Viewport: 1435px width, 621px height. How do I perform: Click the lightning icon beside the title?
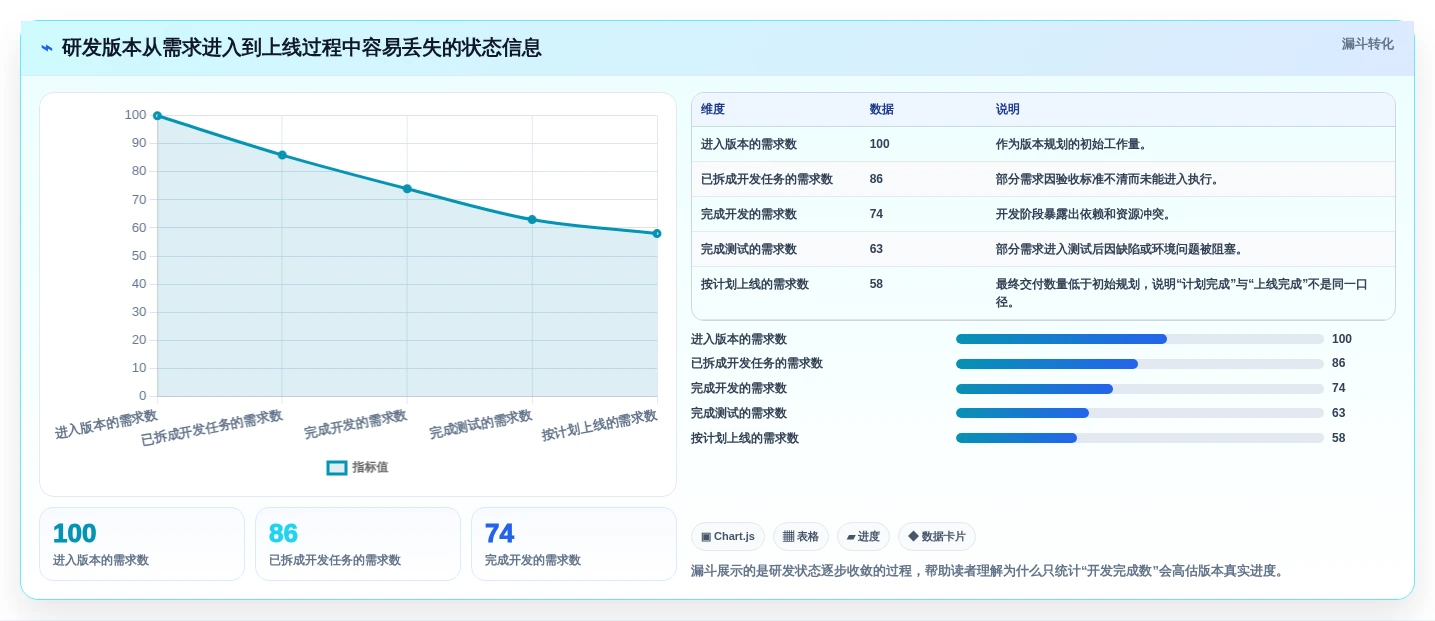(x=47, y=48)
